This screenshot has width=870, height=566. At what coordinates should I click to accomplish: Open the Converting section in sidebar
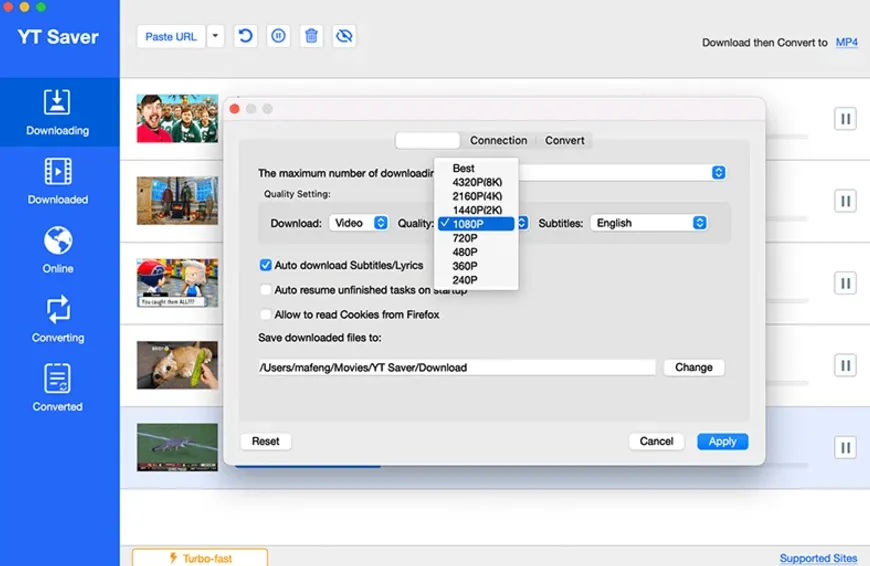58,319
